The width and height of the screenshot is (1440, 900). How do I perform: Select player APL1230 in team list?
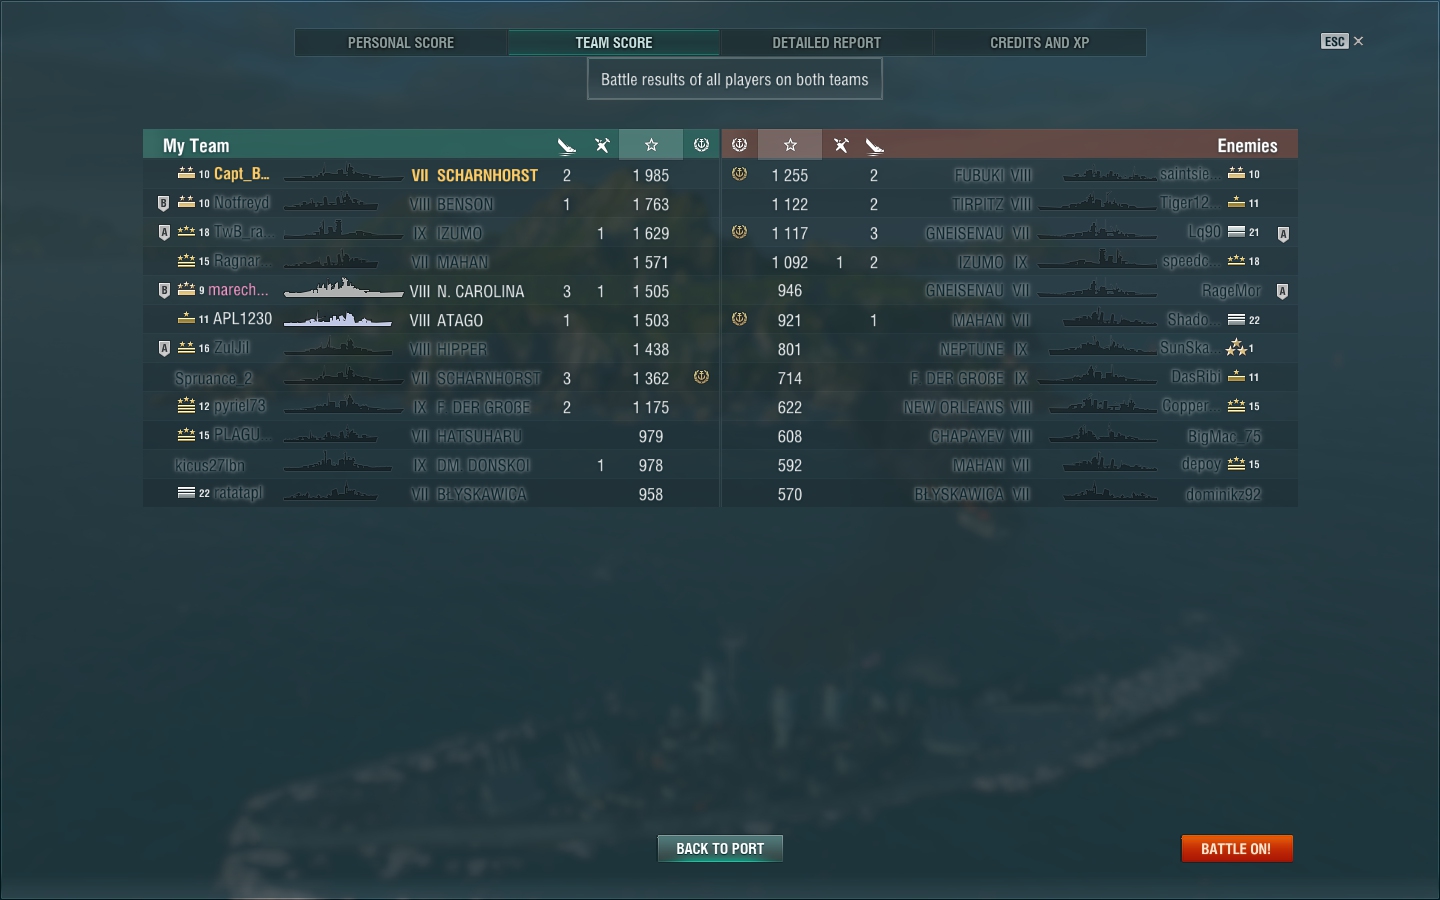pyautogui.click(x=242, y=319)
